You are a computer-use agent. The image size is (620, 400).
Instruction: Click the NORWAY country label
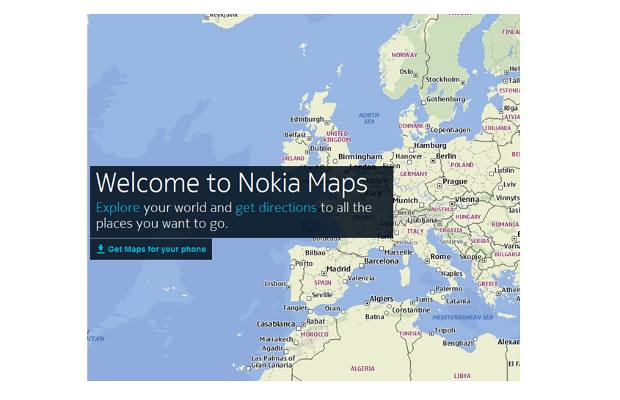pyautogui.click(x=404, y=55)
